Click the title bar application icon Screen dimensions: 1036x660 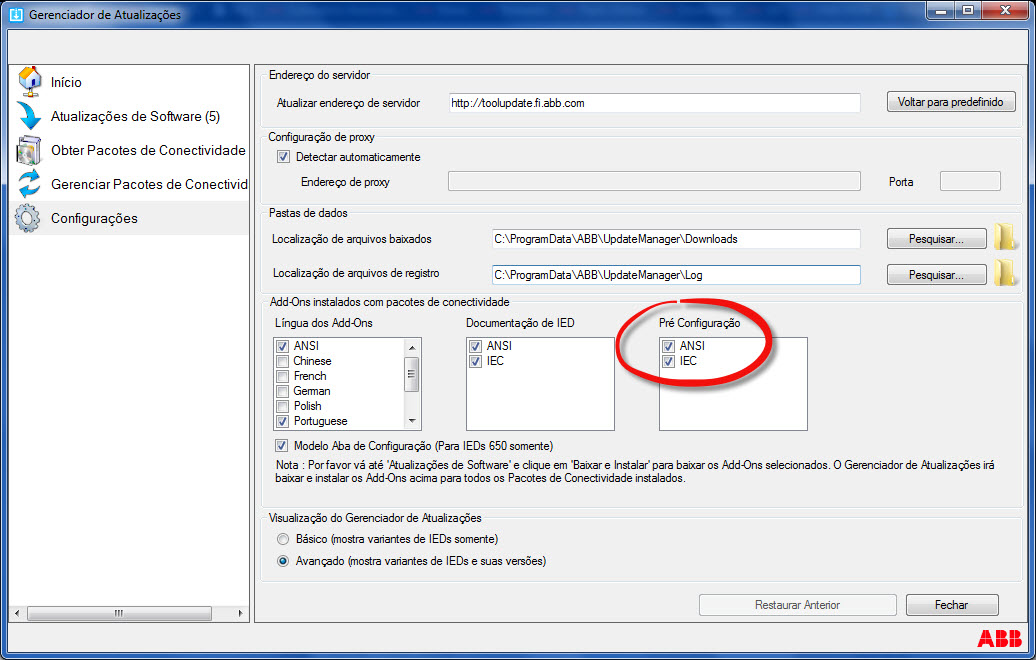(15, 14)
